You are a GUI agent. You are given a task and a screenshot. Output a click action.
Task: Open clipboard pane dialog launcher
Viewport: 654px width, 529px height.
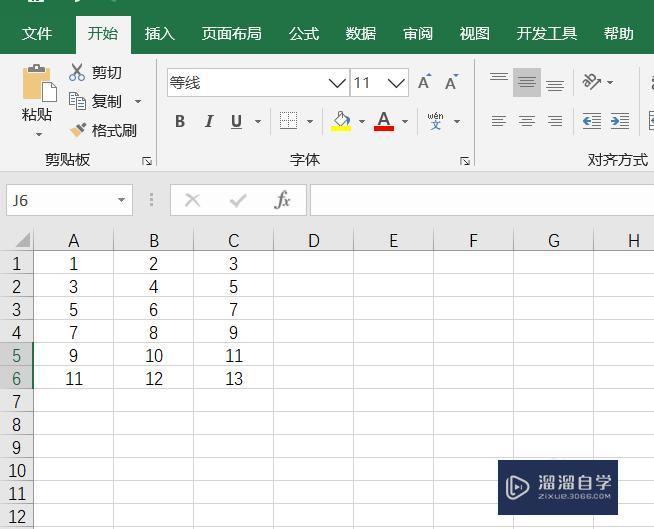point(147,161)
